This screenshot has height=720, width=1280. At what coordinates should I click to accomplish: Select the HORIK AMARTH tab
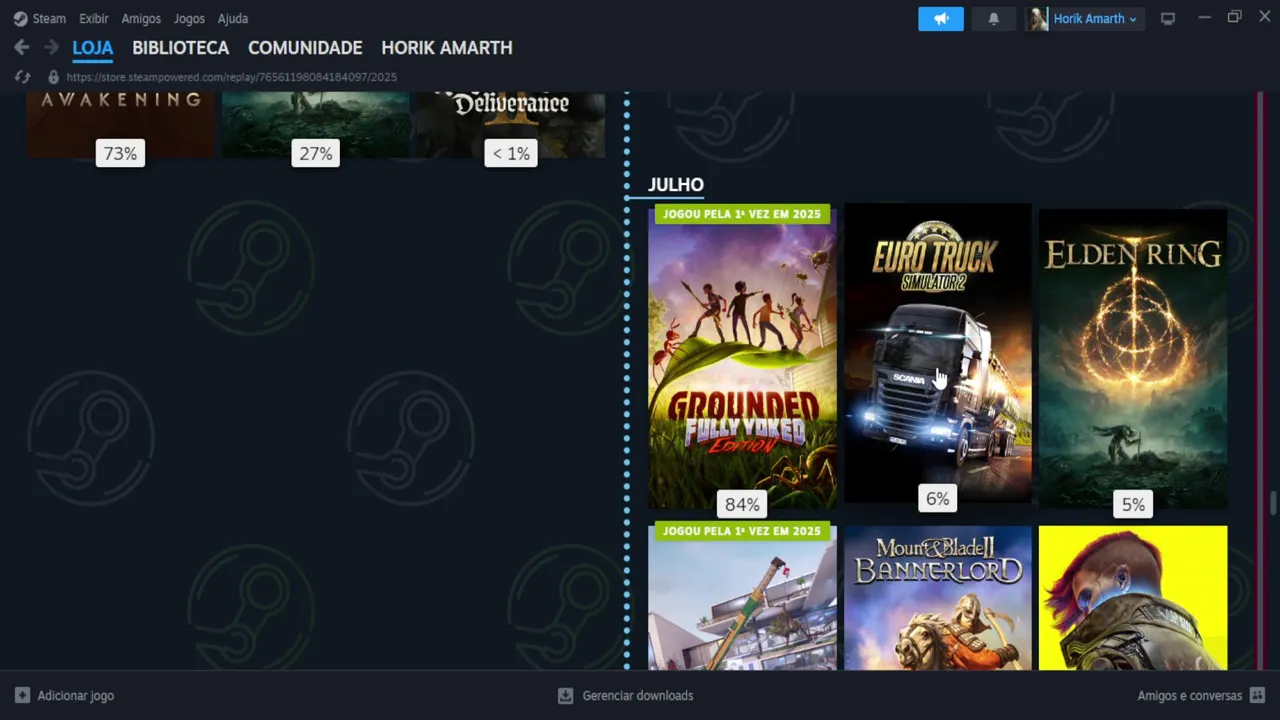tap(447, 48)
